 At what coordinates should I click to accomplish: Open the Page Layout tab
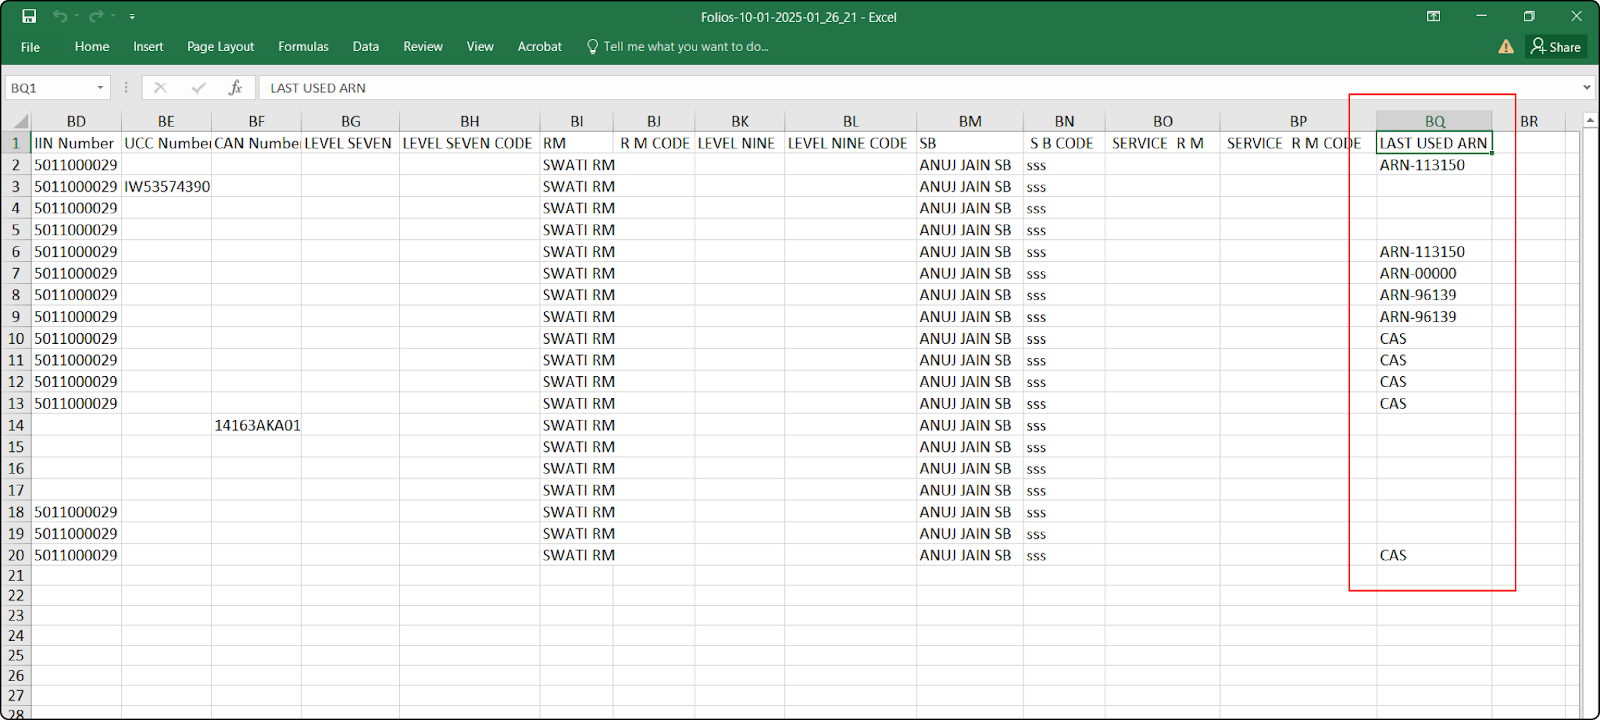coord(220,46)
